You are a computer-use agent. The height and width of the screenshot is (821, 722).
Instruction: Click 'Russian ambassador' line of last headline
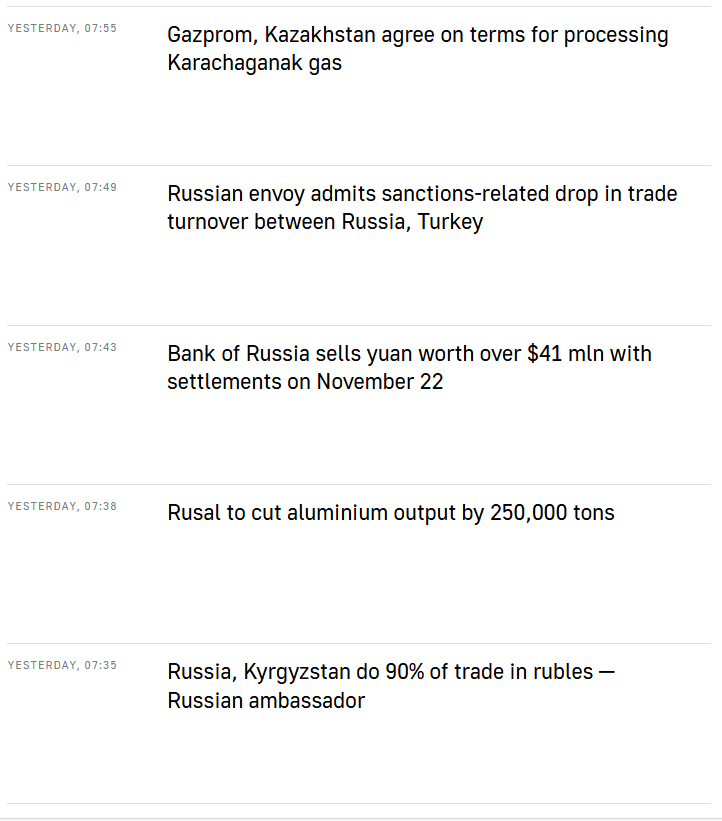[x=266, y=701]
